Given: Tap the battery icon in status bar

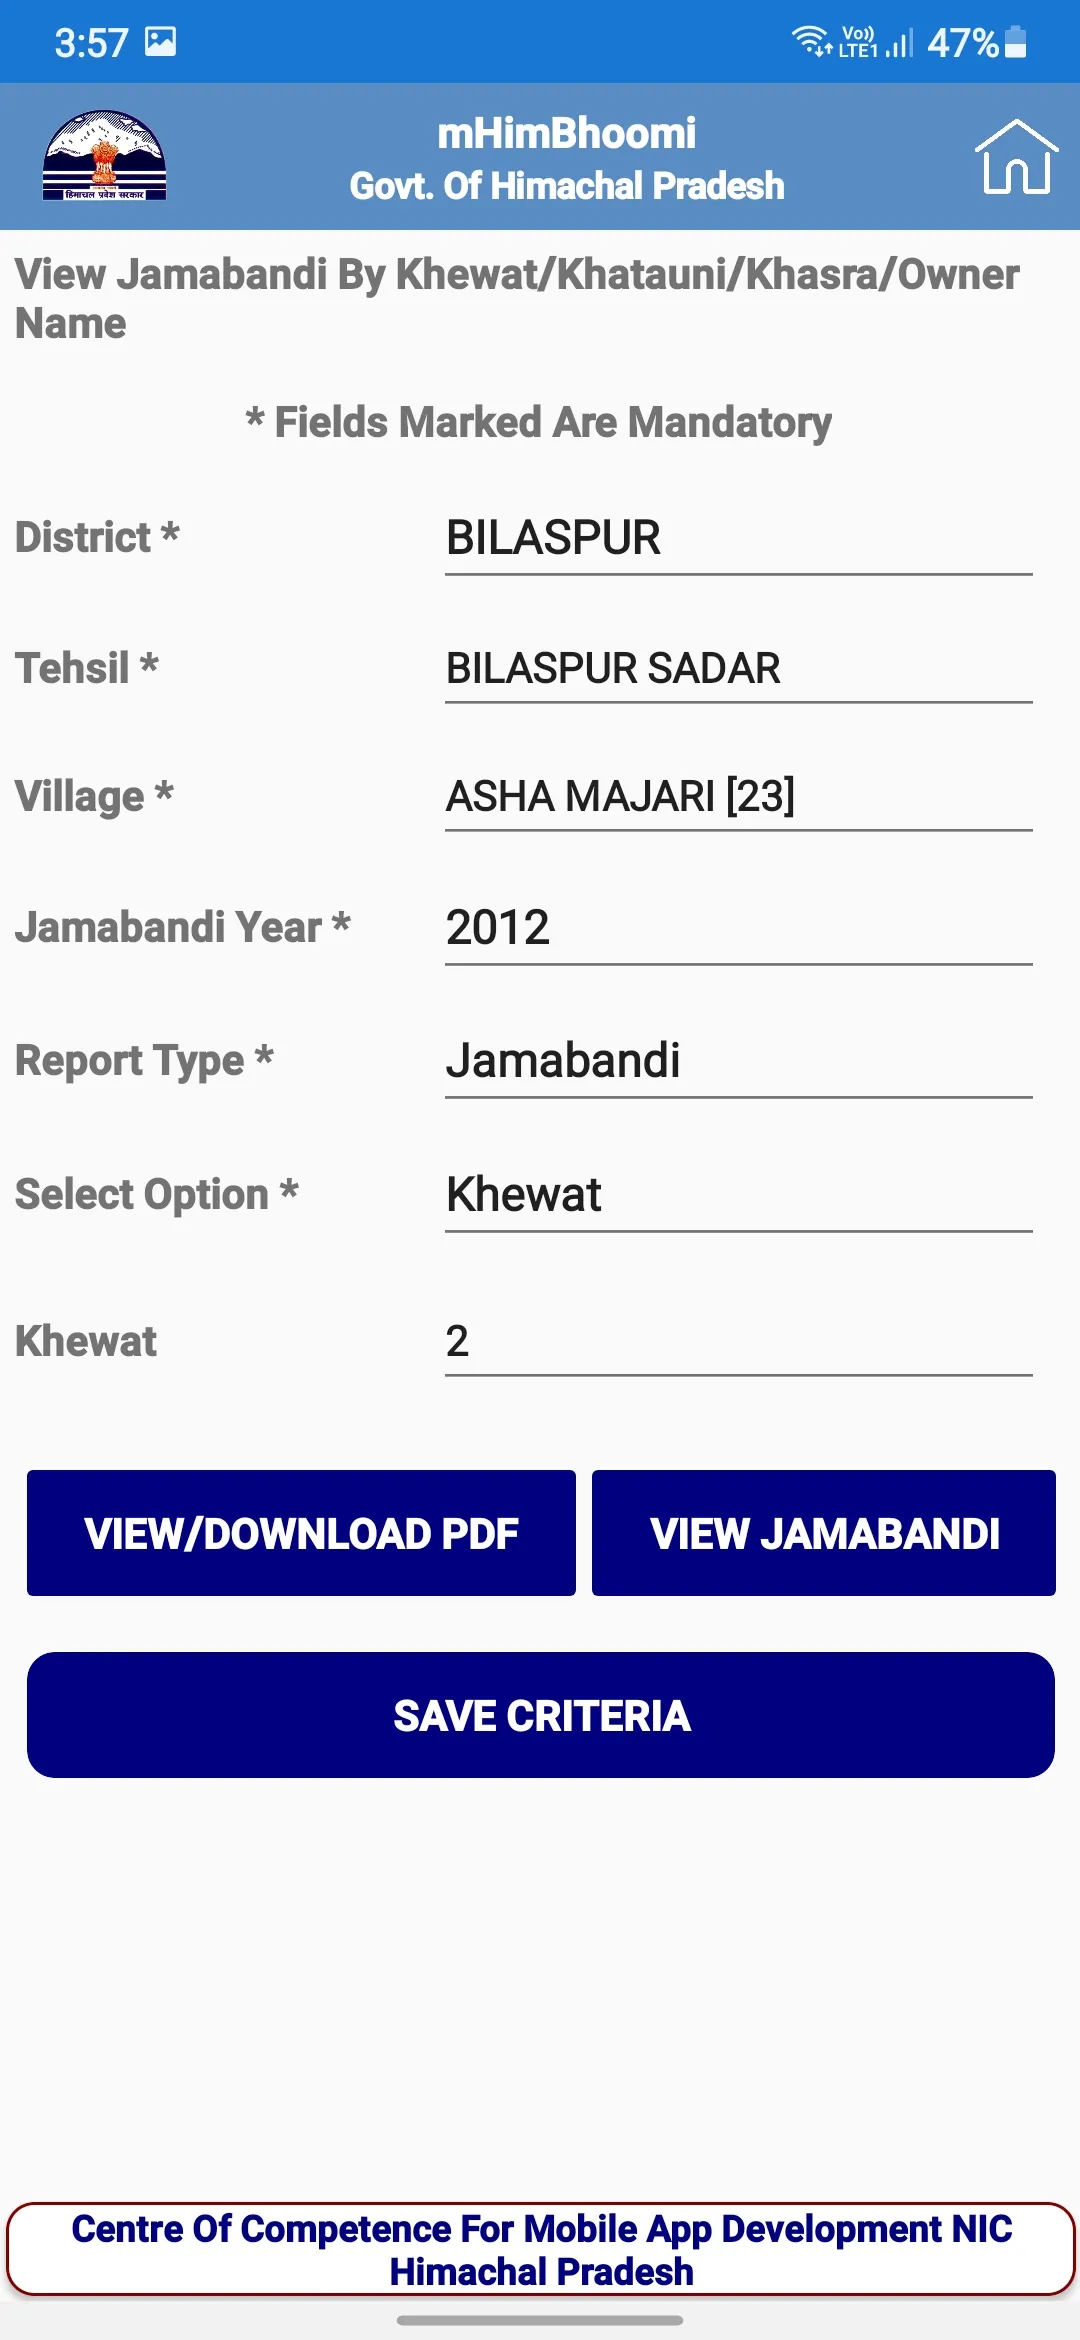Looking at the screenshot, I should click(1015, 42).
